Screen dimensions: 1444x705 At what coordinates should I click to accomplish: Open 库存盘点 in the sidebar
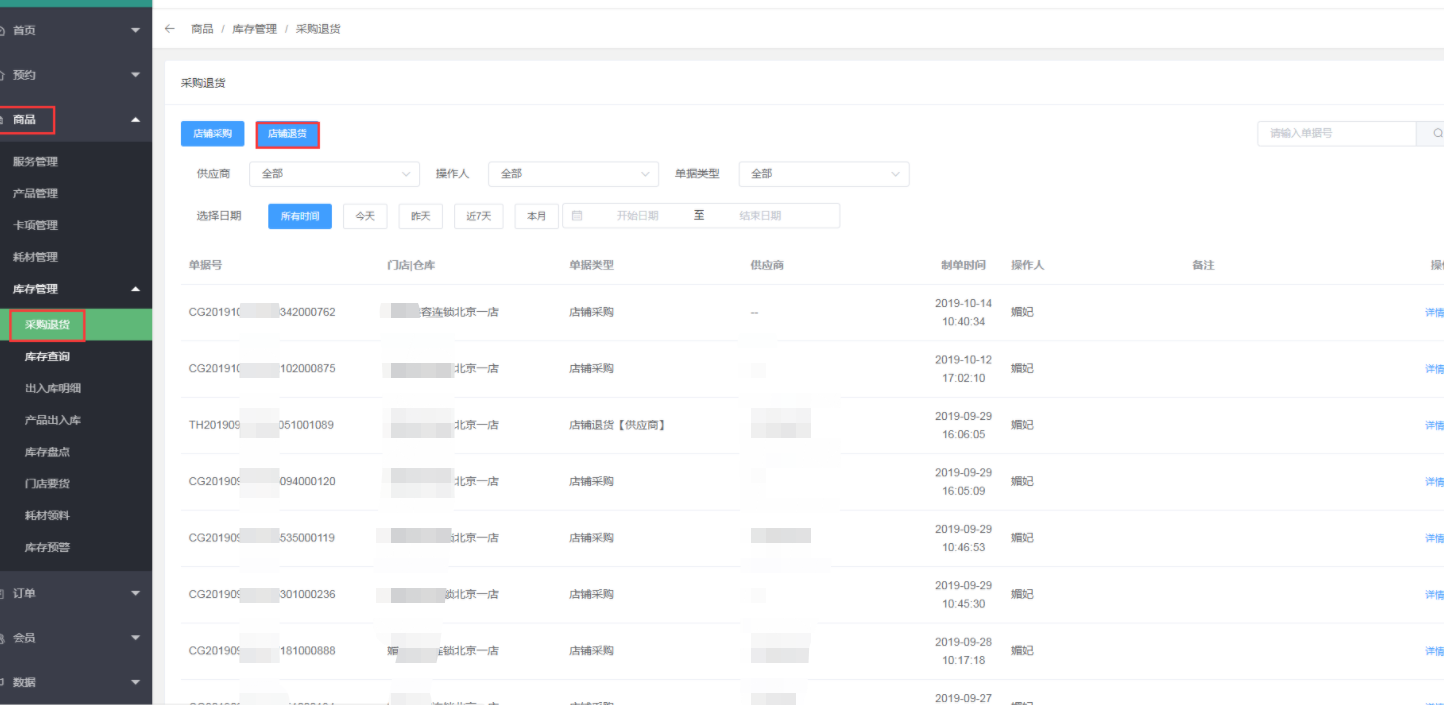click(x=47, y=453)
